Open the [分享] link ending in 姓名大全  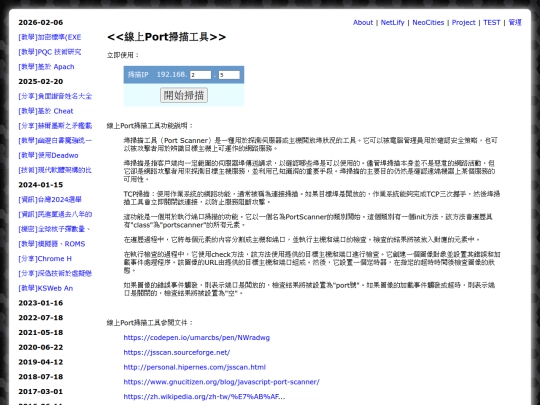pyautogui.click(x=55, y=96)
